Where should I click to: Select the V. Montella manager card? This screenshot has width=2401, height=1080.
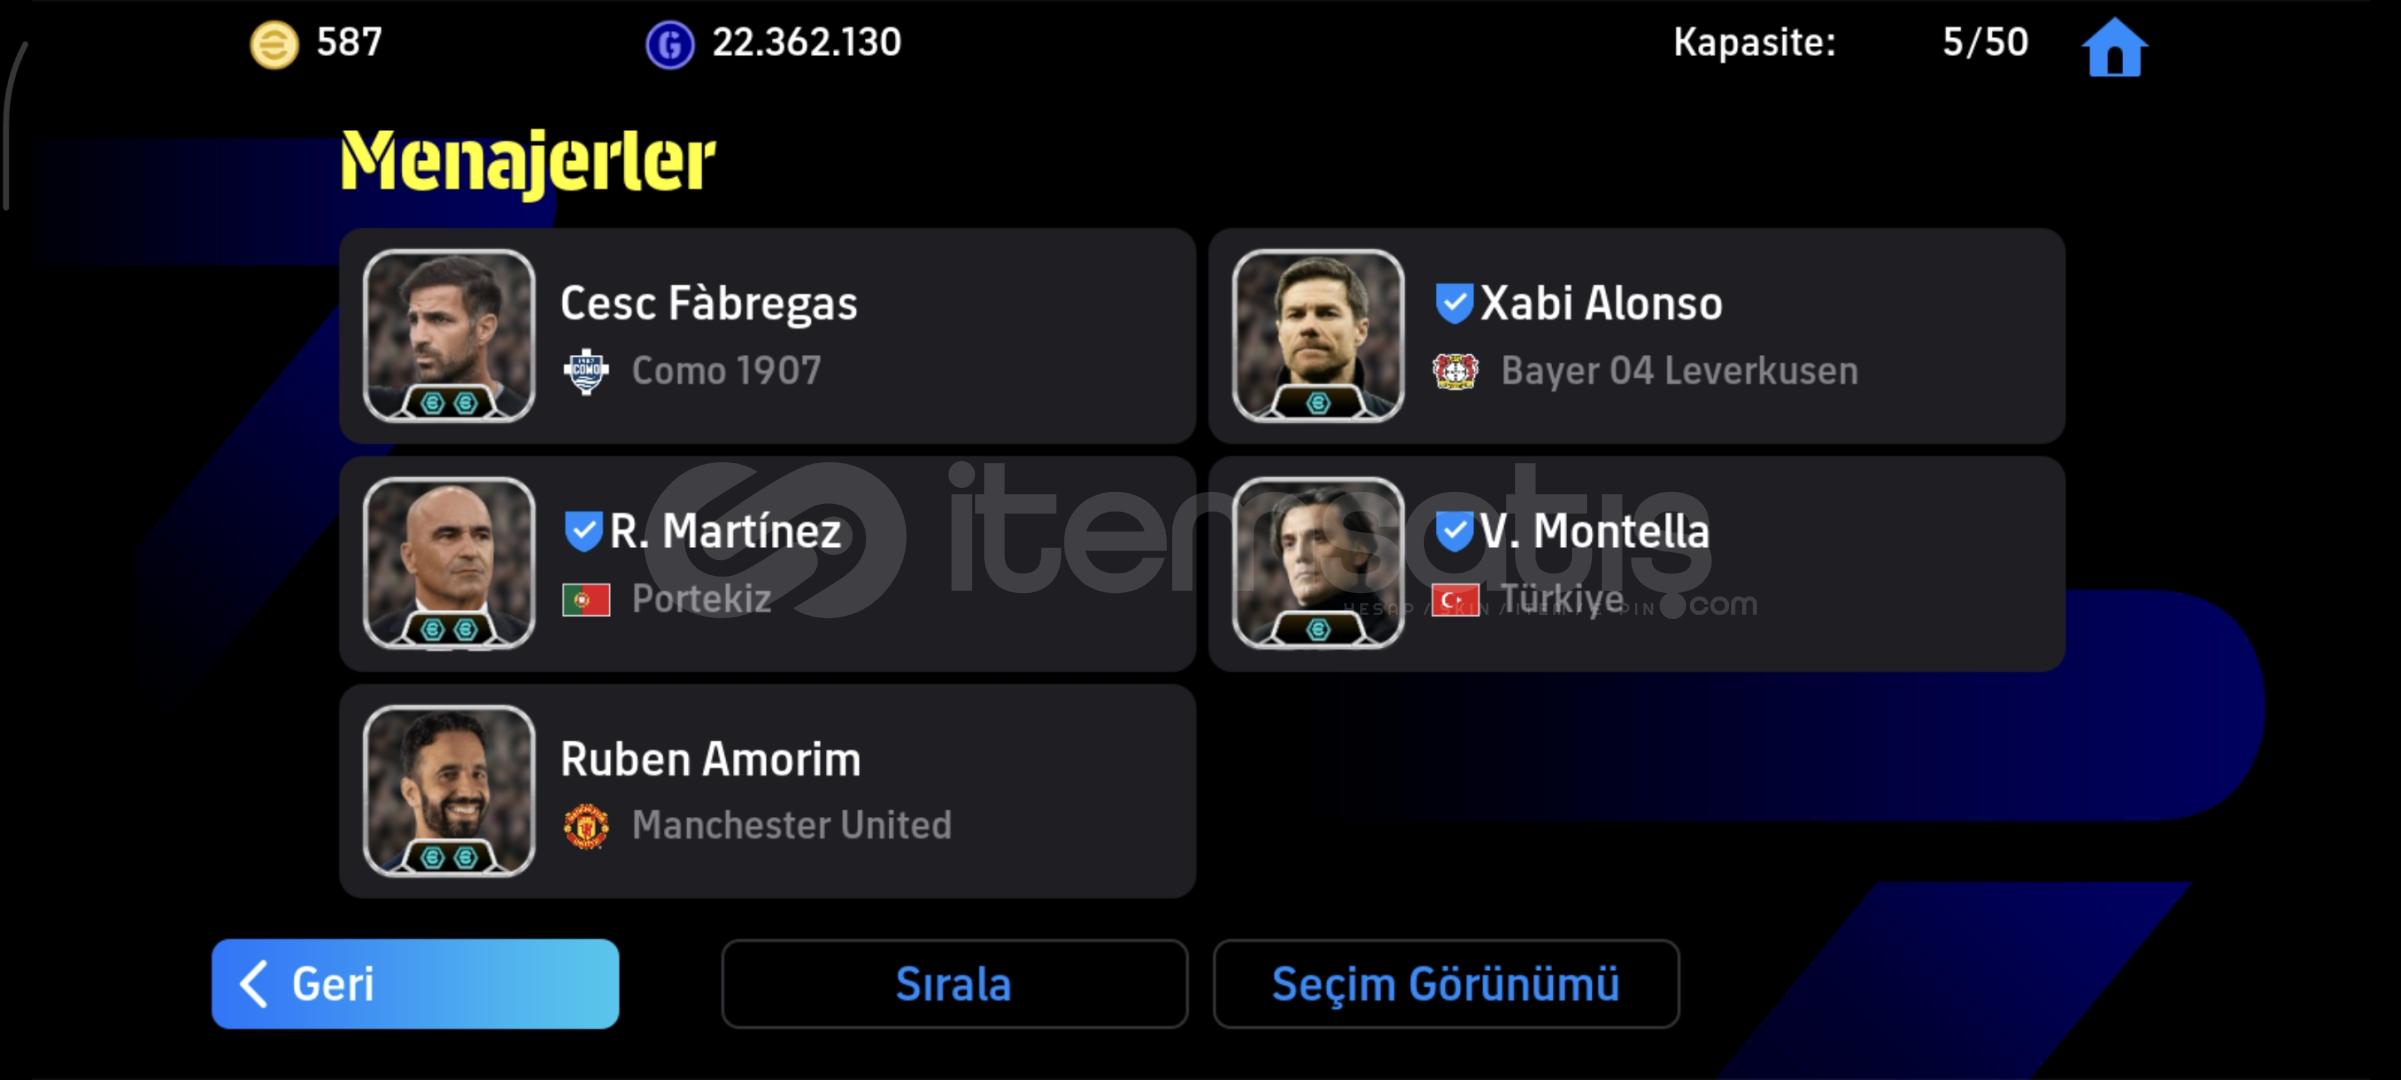(1637, 564)
